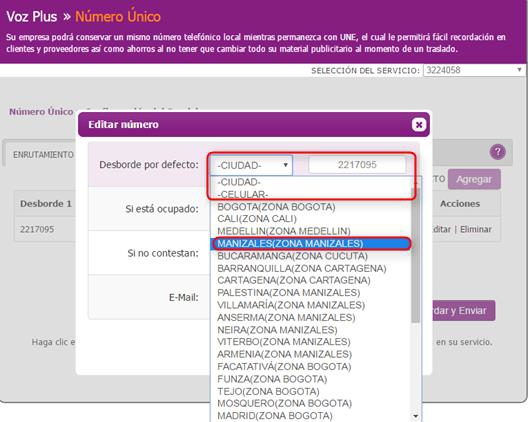Image resolution: width=528 pixels, height=422 pixels.
Task: Choose MEDELLIN(ZONA MEDELLIN) from list
Action: [x=311, y=231]
